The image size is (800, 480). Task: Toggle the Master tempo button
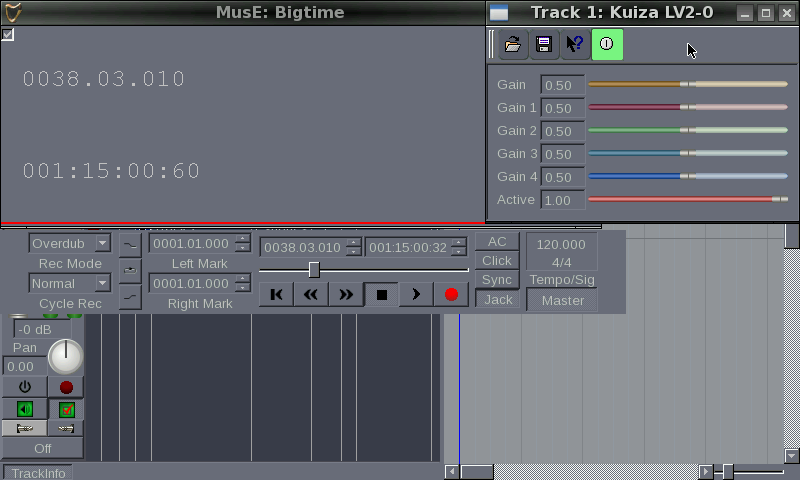tap(562, 300)
